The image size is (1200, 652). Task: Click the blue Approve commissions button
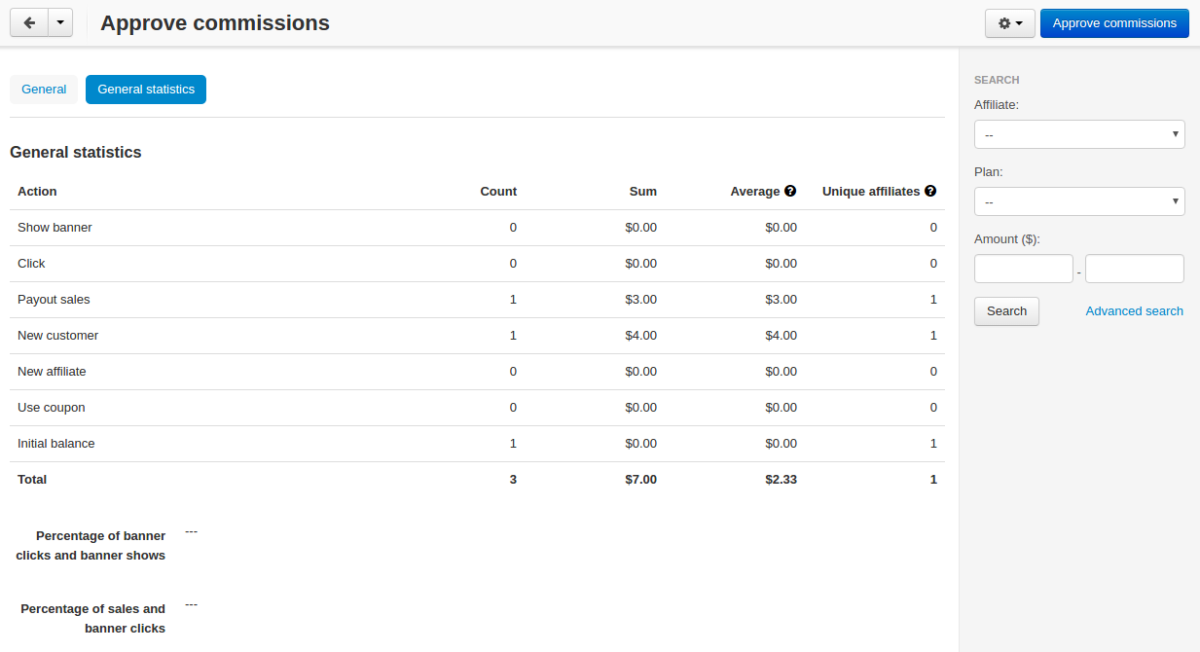point(1114,23)
